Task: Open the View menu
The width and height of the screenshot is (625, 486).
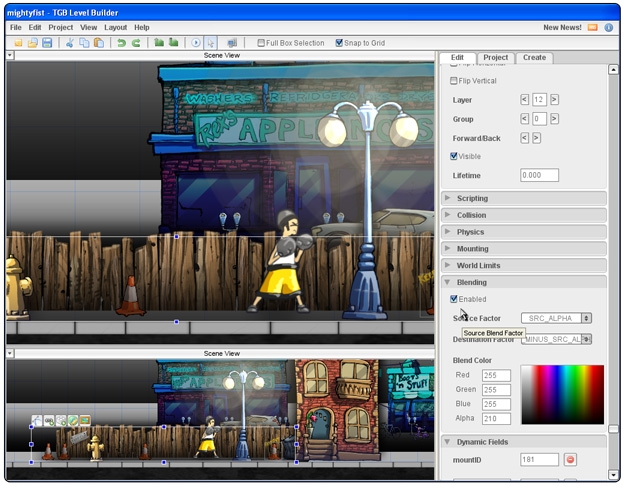Action: 88,28
